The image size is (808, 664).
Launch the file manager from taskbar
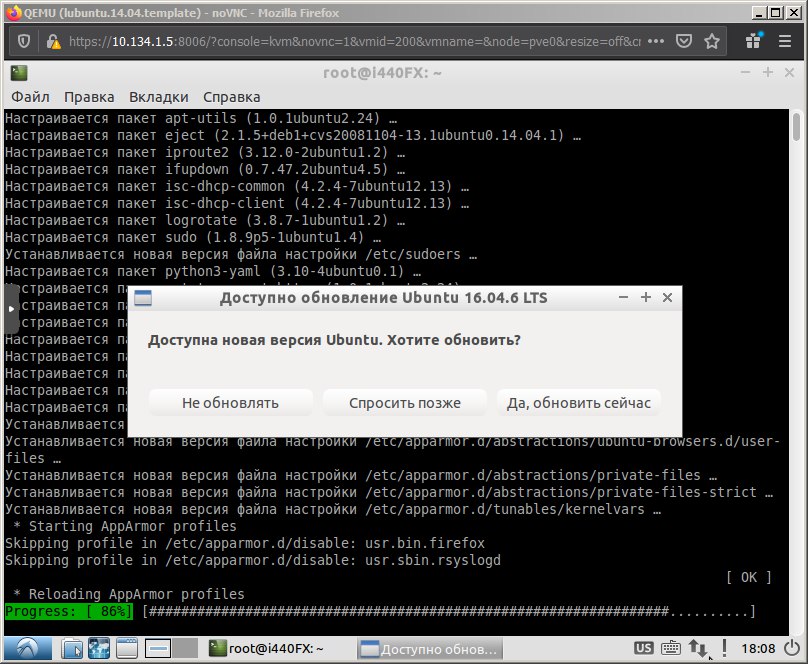72,649
